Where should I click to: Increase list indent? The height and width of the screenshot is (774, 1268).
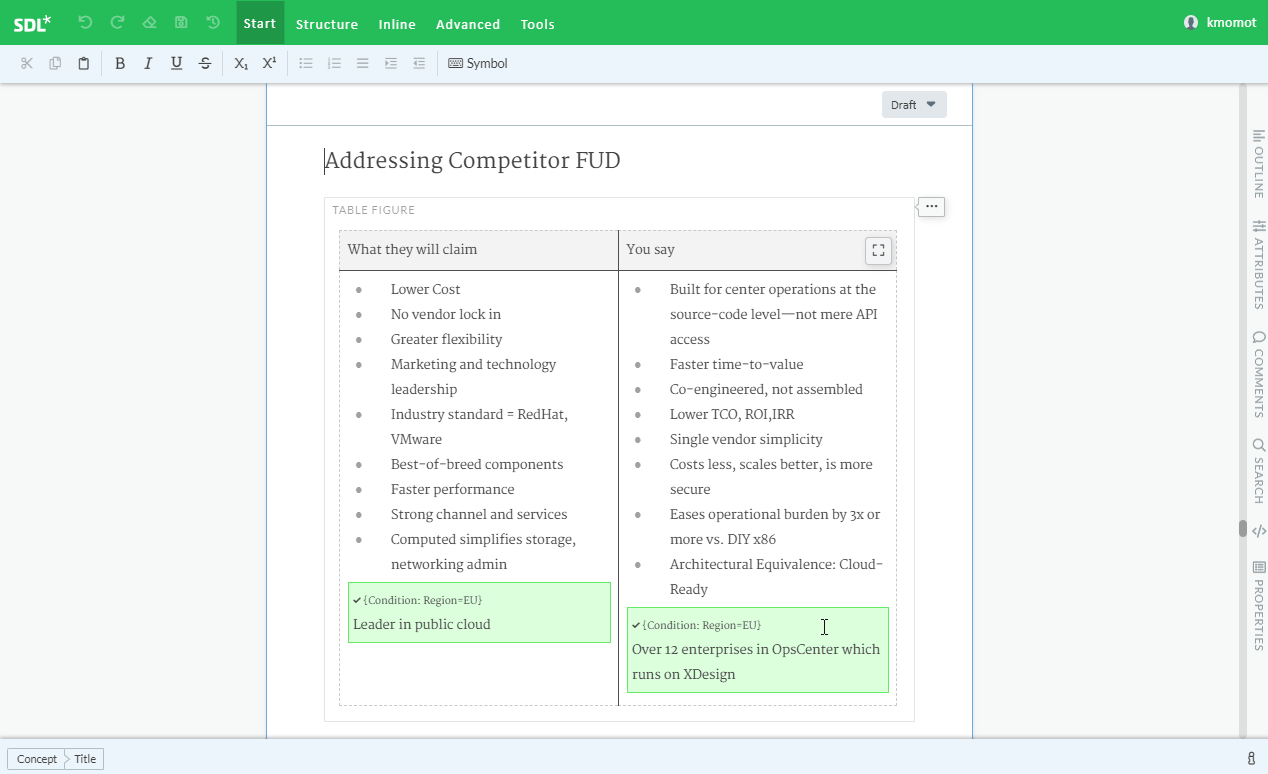pyautogui.click(x=391, y=63)
